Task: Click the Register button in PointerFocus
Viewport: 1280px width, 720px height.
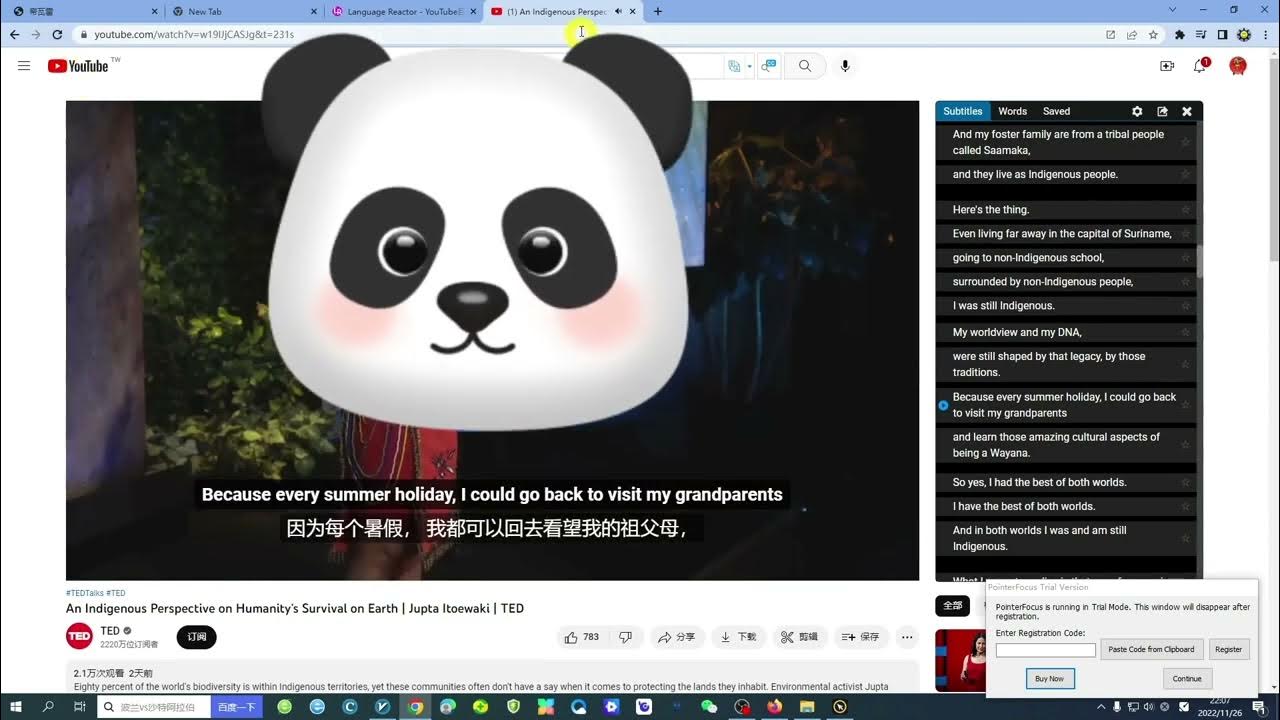Action: (x=1229, y=649)
